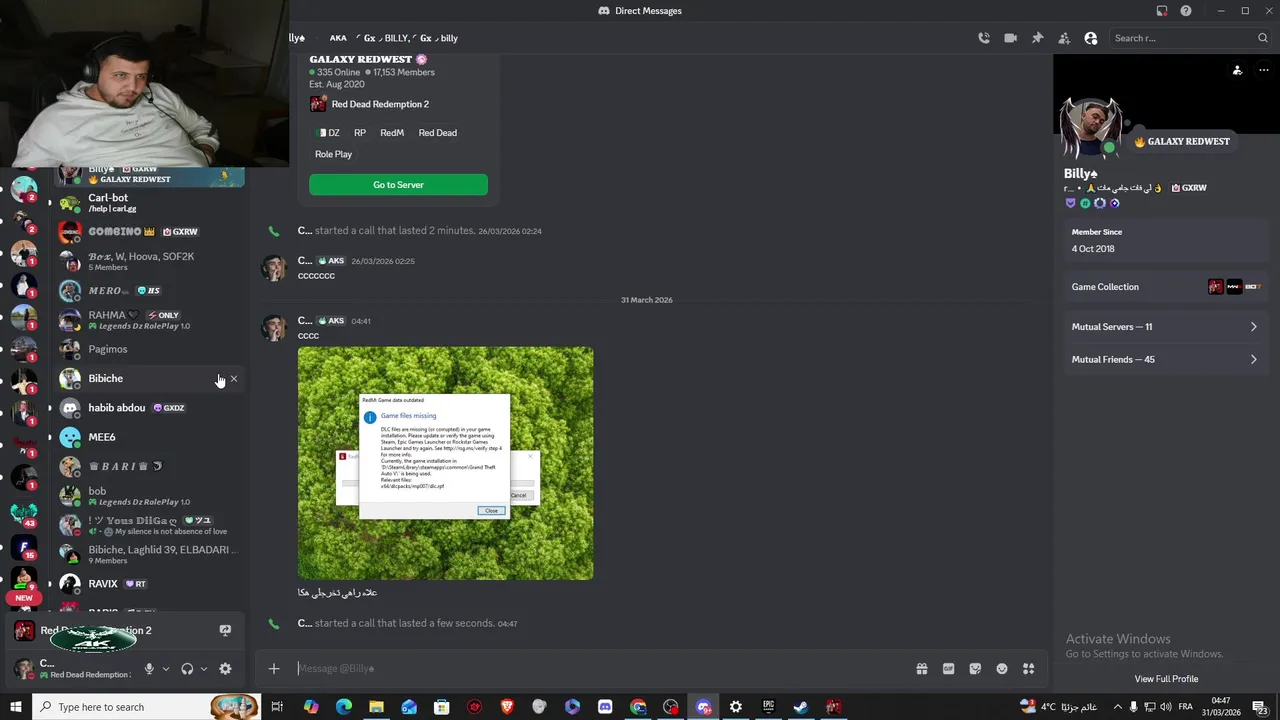Open Game Collection in the profile
Screen dimensions: 1280x720
coord(1164,287)
